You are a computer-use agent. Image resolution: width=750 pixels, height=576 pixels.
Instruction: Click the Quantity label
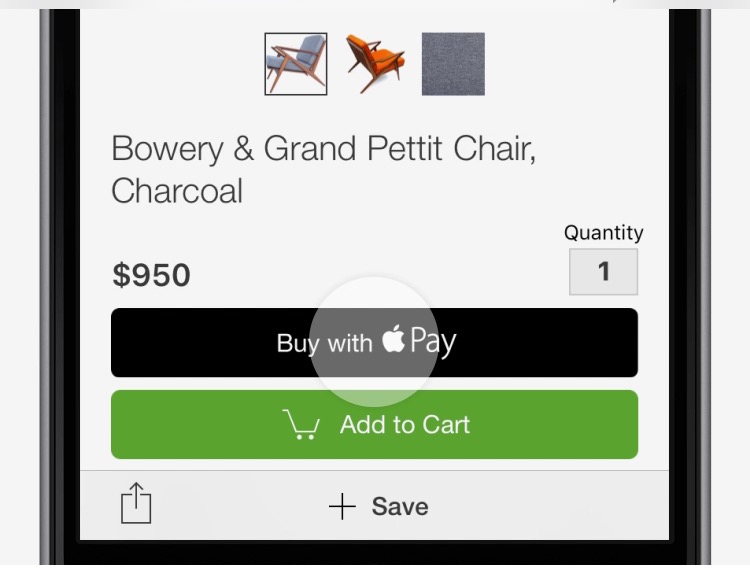[x=603, y=233]
